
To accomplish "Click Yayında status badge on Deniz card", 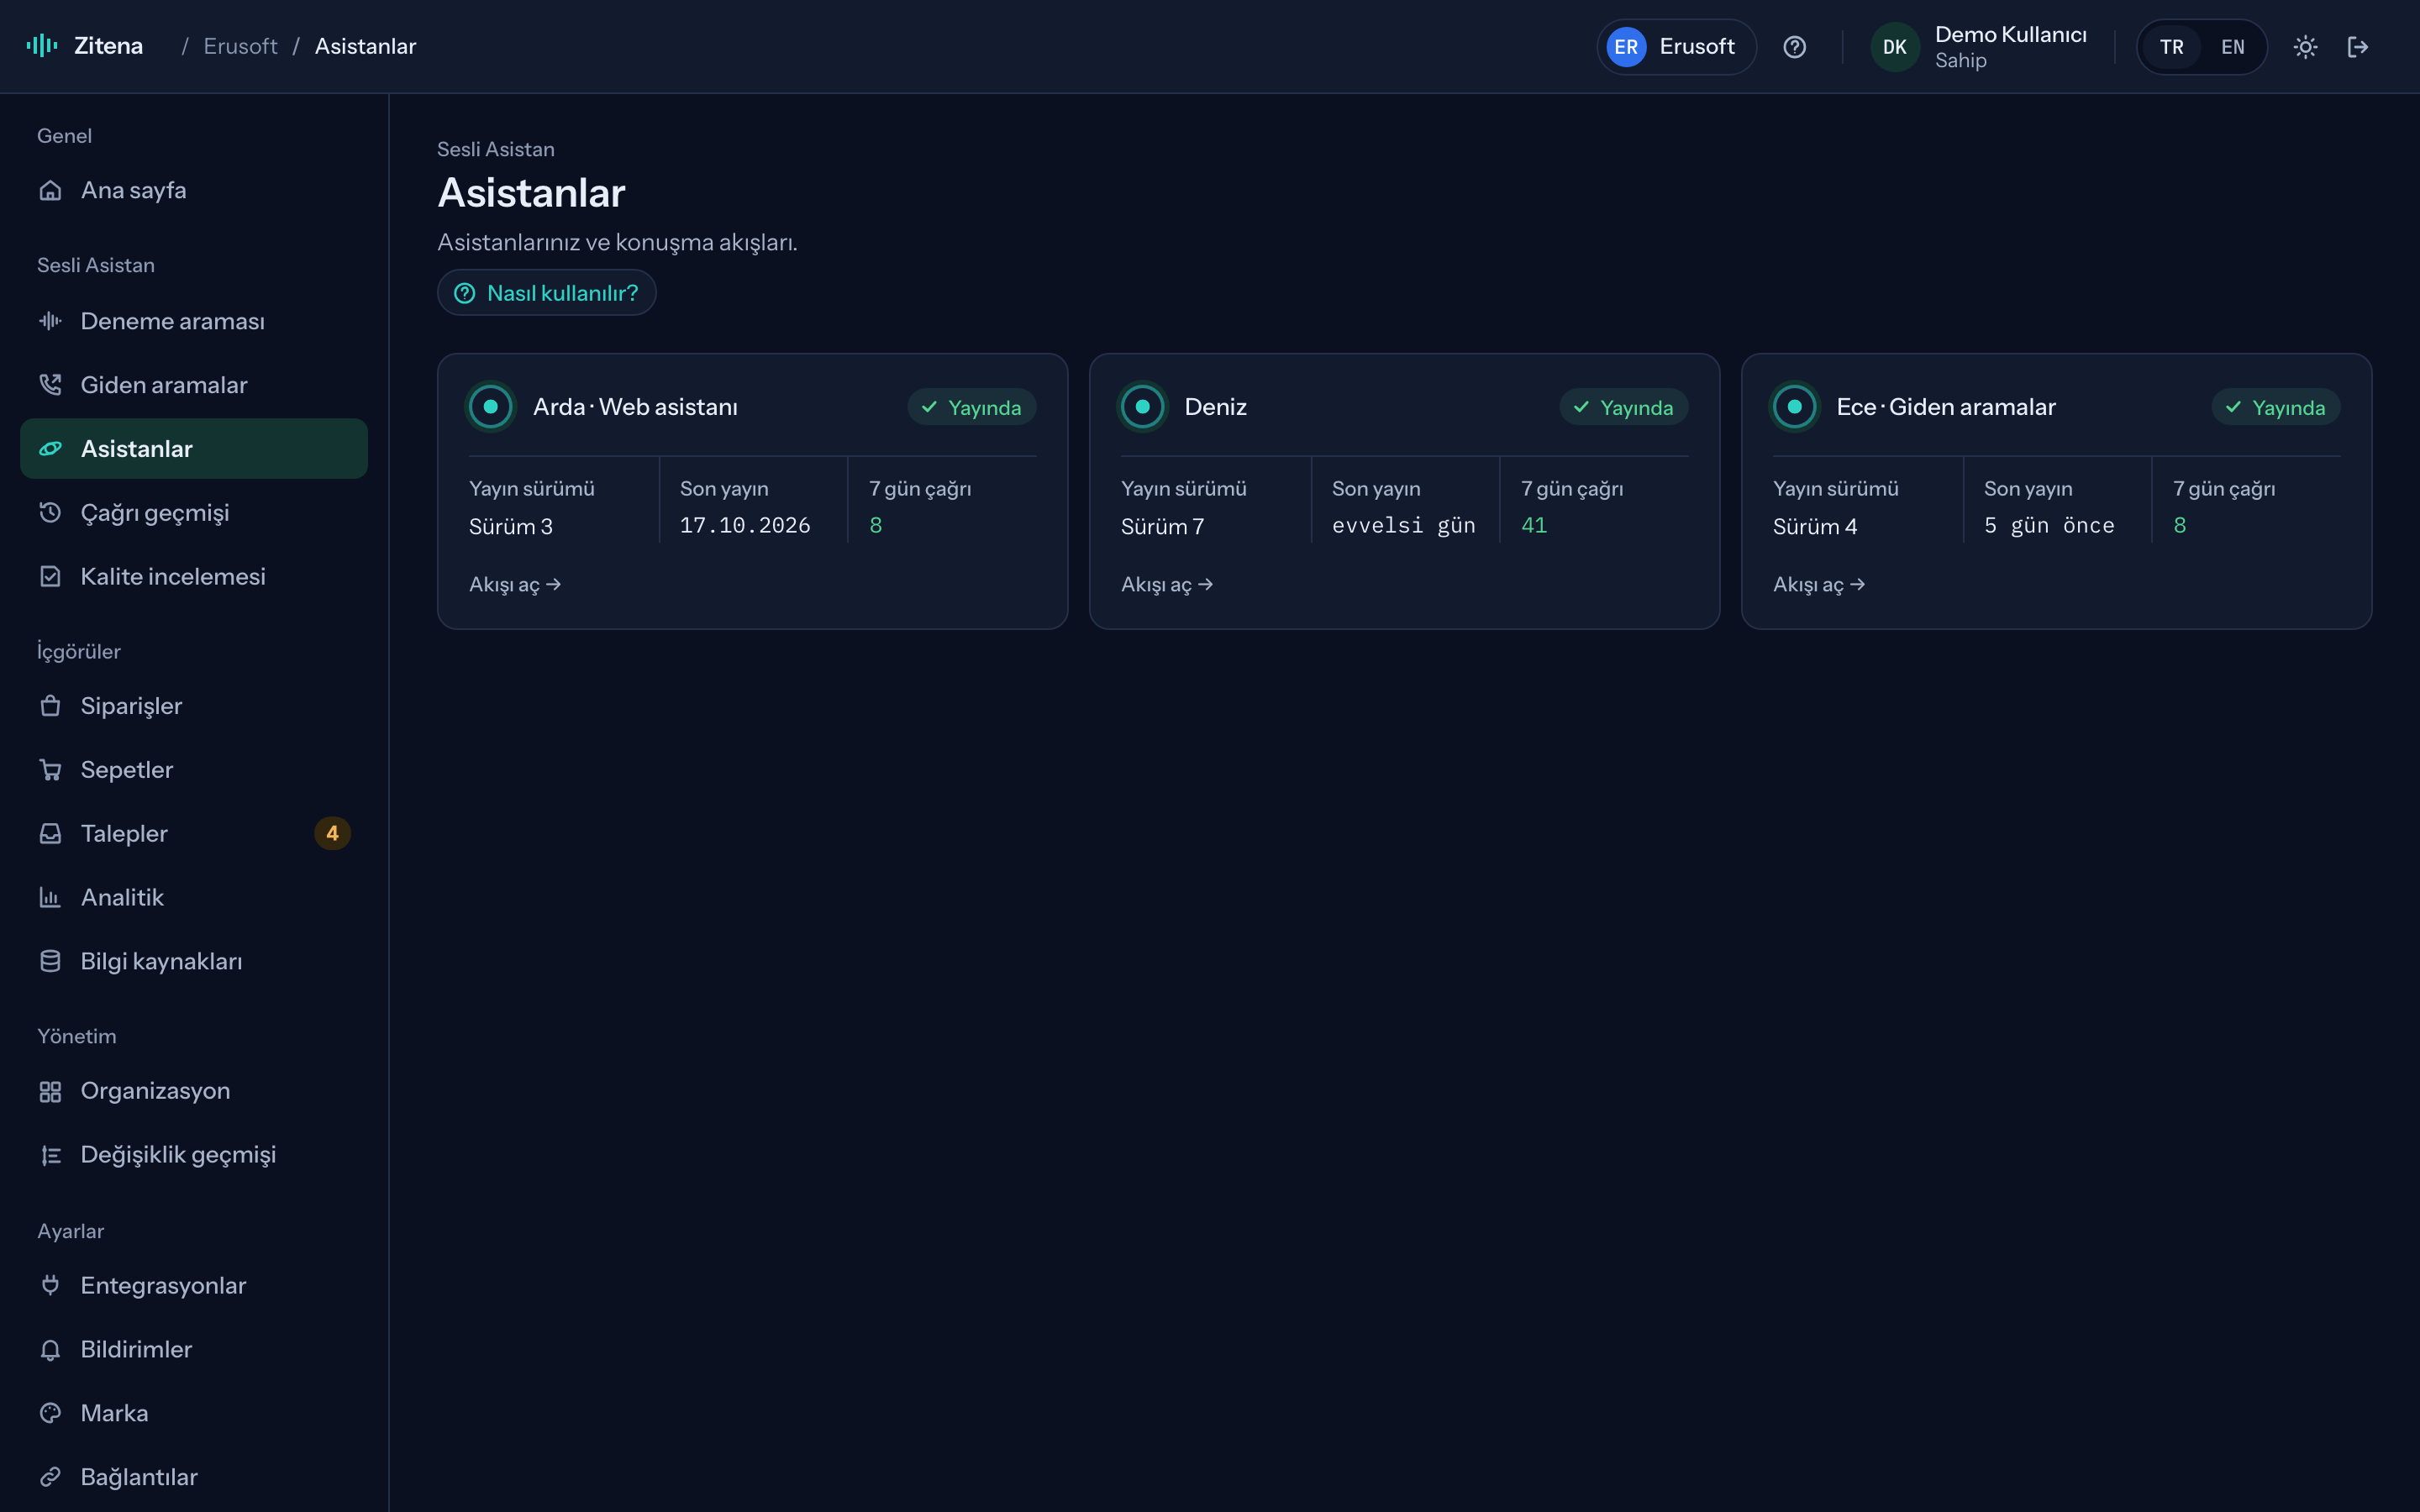I will click(1624, 407).
